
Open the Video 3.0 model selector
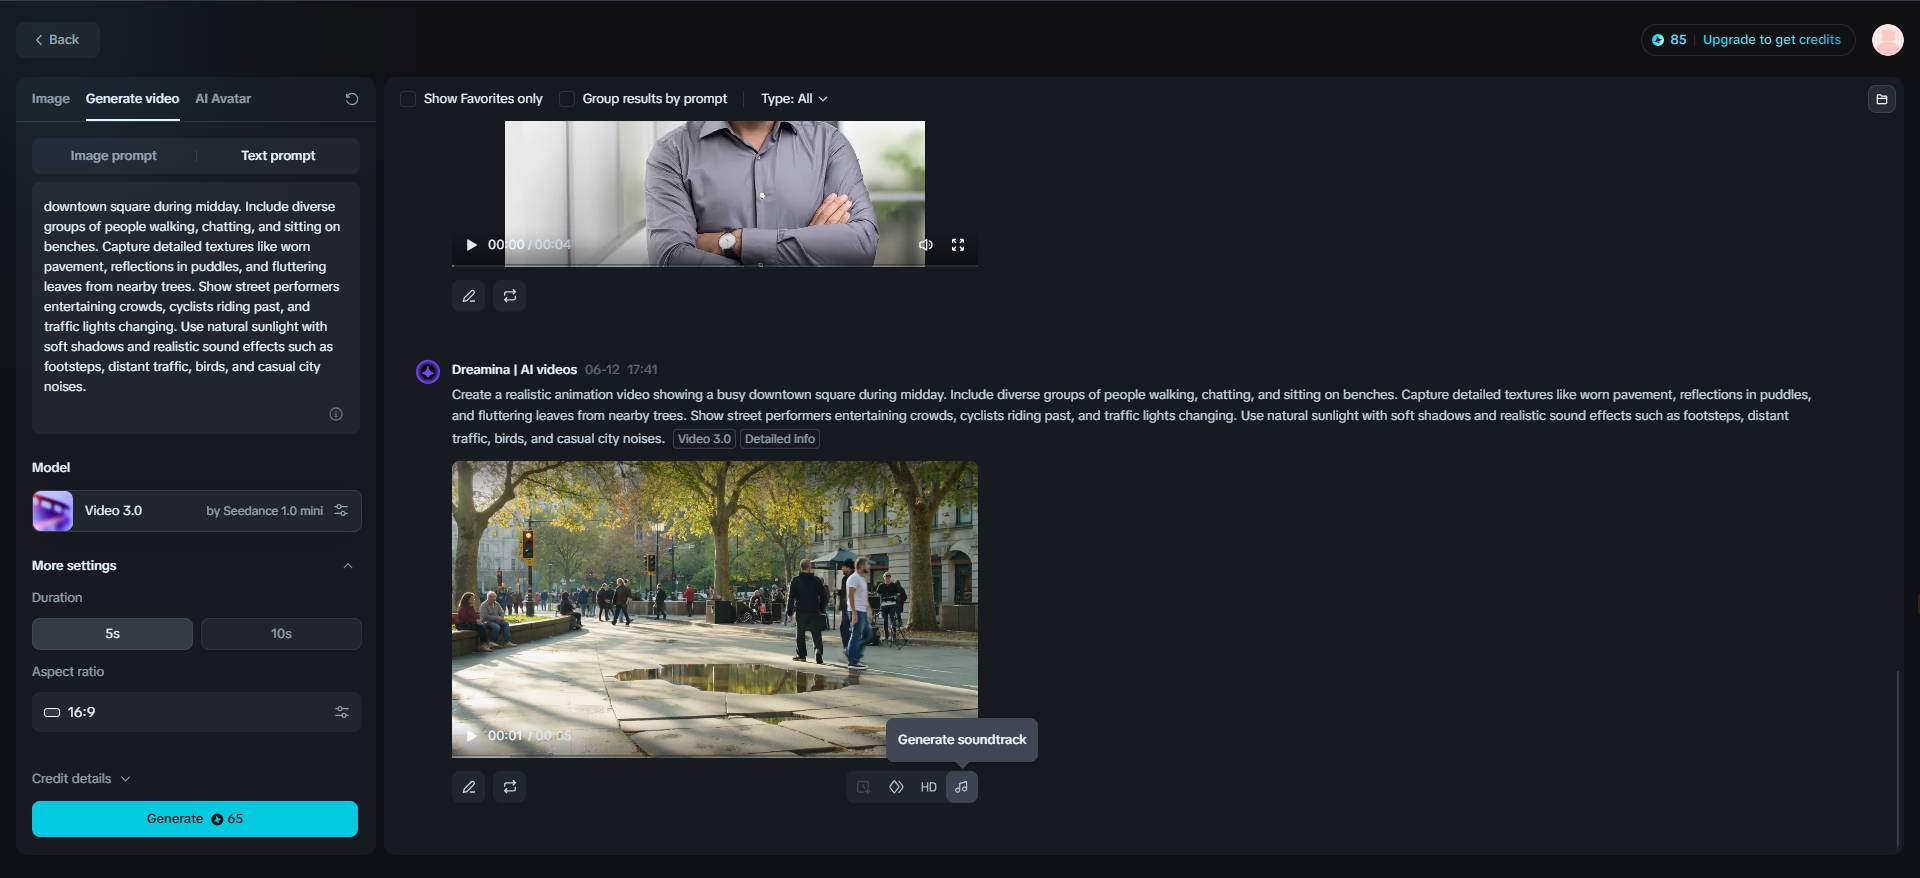(x=196, y=511)
